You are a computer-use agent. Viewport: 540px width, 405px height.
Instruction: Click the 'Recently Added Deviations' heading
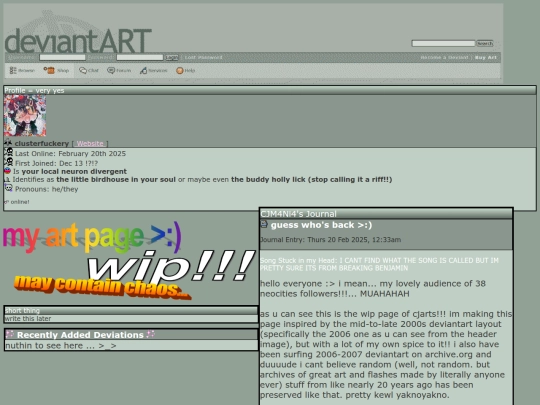click(80, 335)
